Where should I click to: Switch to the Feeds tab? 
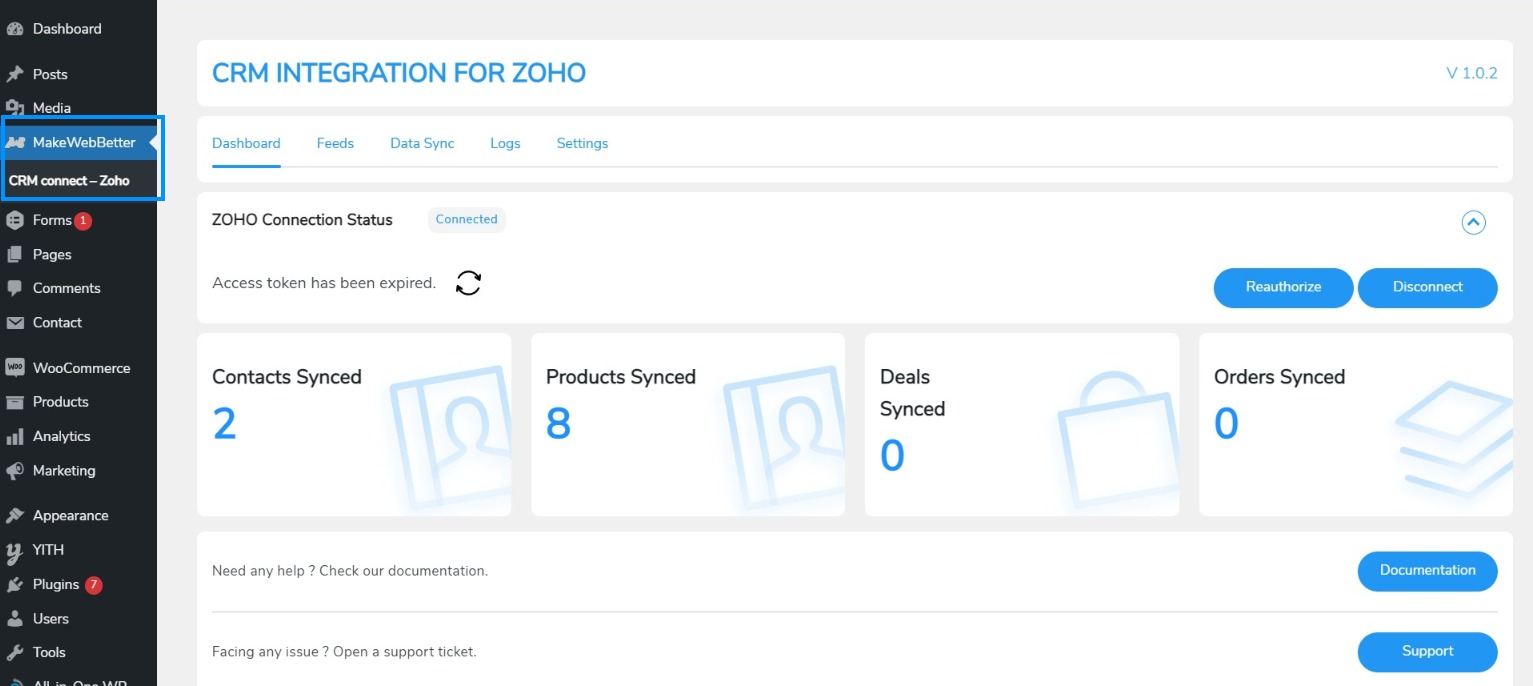tap(335, 143)
